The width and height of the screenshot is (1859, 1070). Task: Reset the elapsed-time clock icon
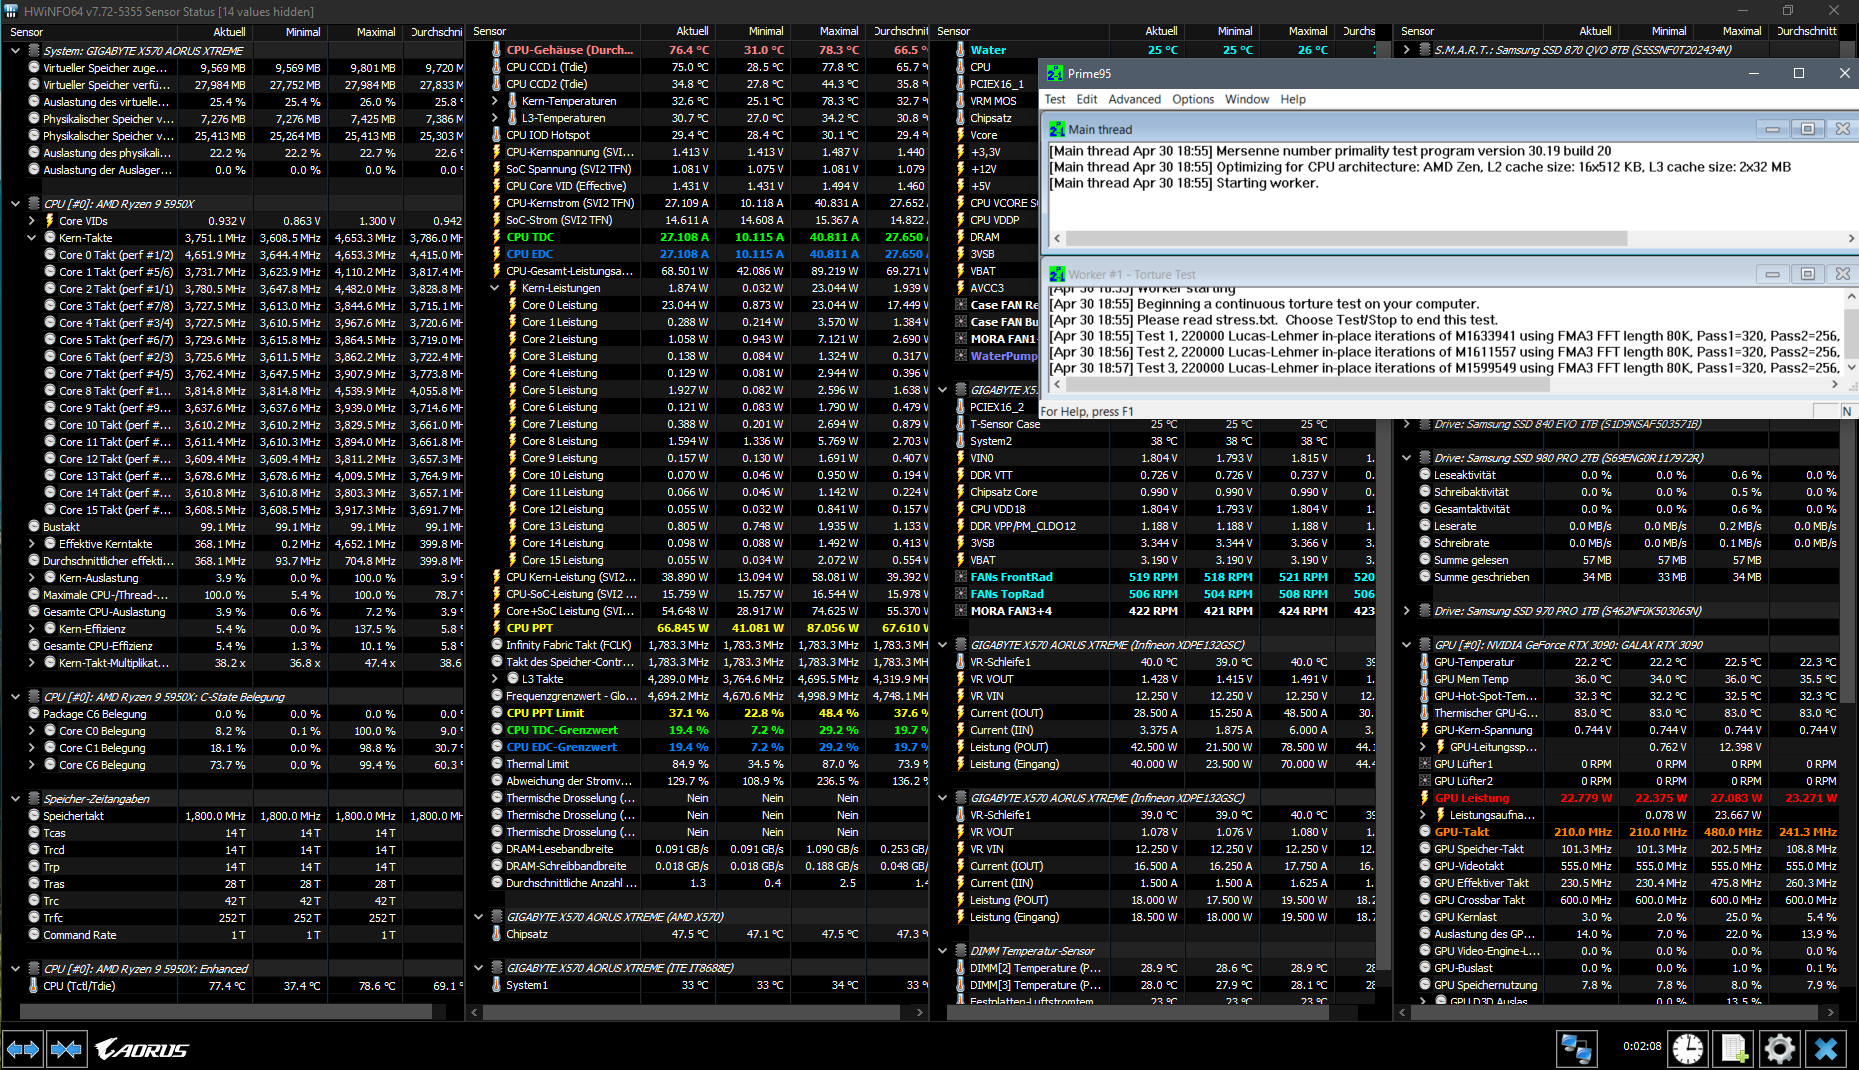pyautogui.click(x=1688, y=1049)
